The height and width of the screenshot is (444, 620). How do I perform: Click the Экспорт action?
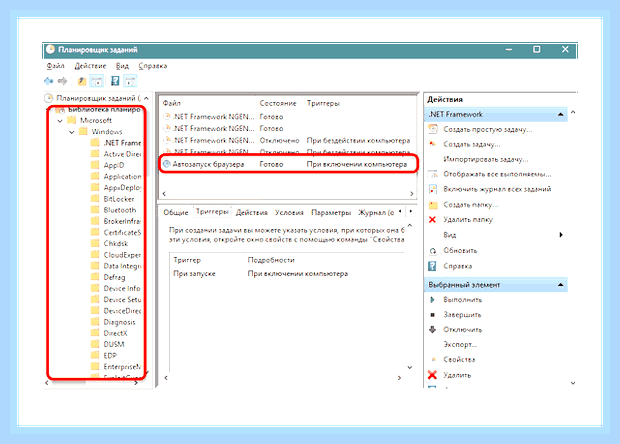coord(460,344)
